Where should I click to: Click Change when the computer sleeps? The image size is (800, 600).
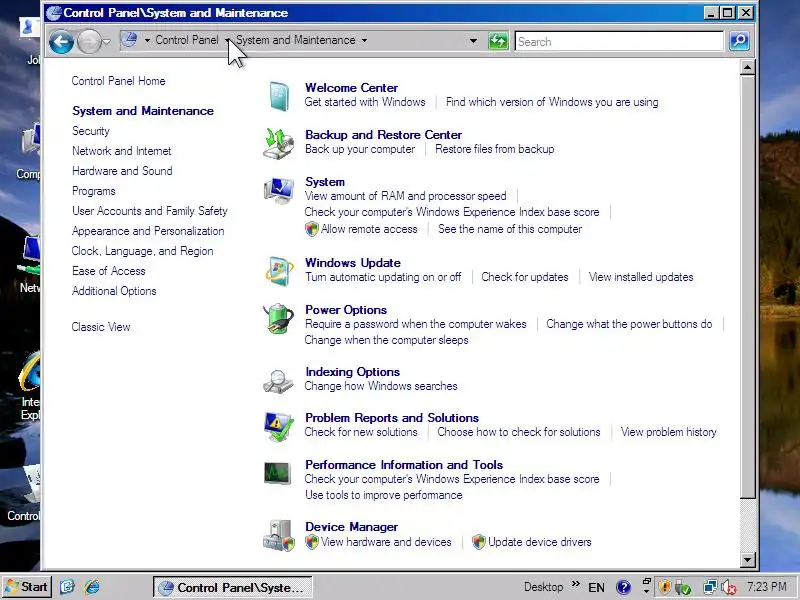[x=386, y=340]
